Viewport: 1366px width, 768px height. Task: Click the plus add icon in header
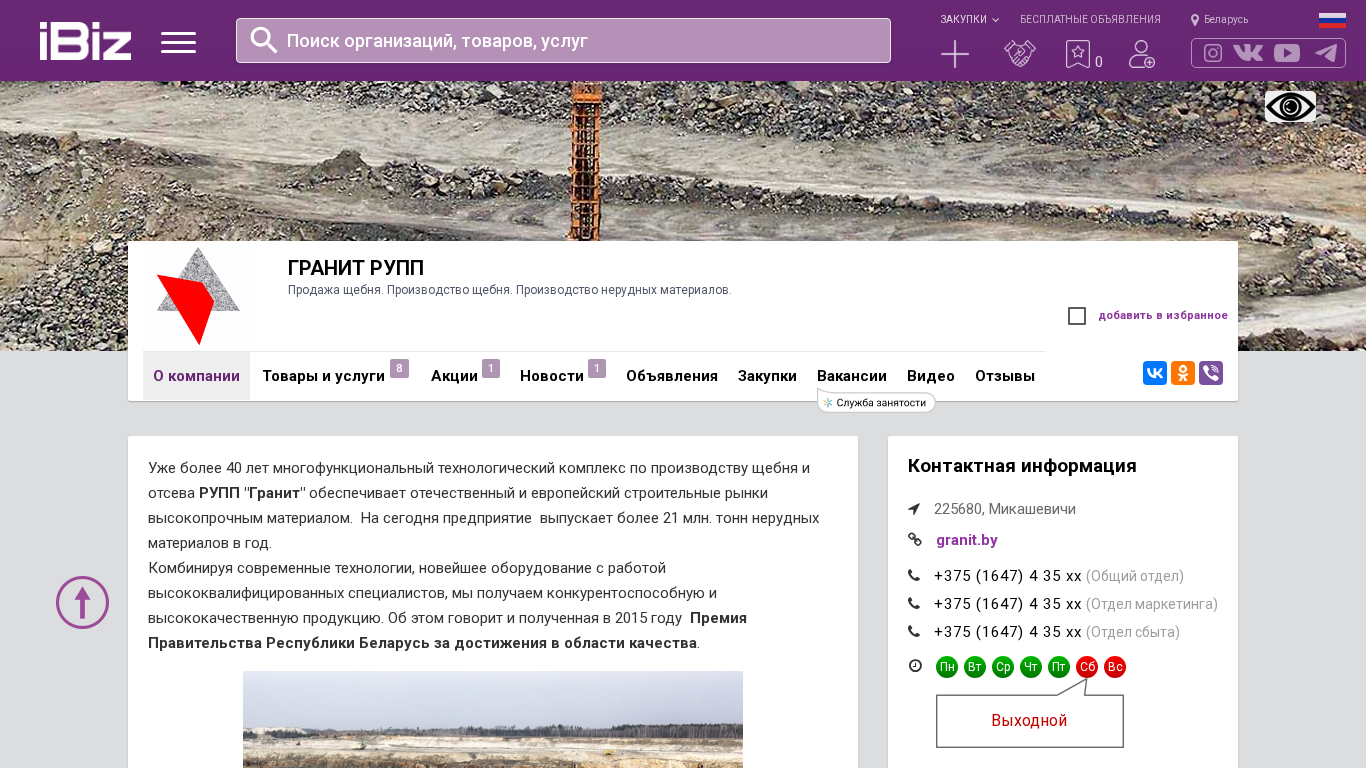[x=955, y=54]
